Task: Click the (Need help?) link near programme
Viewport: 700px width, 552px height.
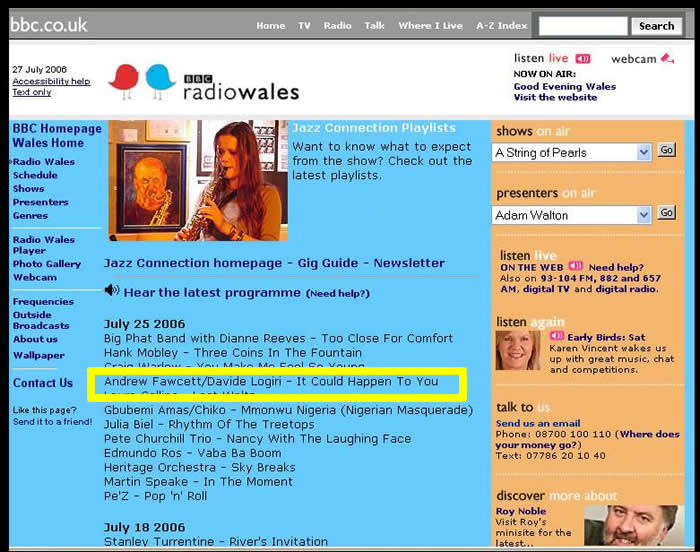Action: point(338,293)
